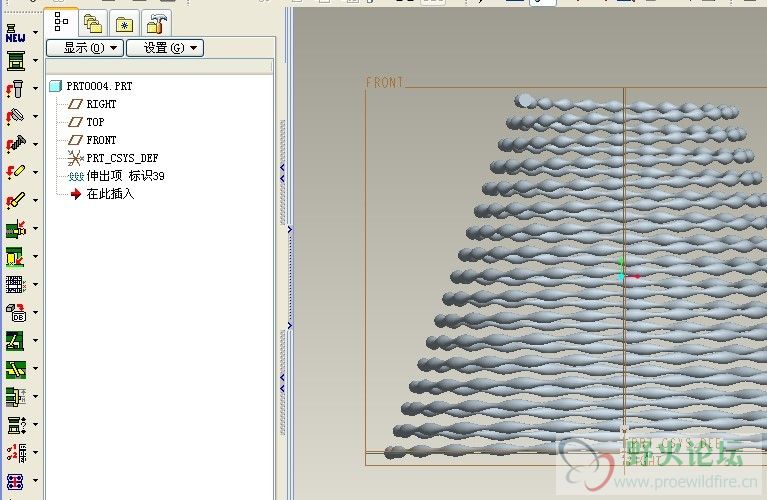This screenshot has height=500, width=767.
Task: Expand arrow beside the checkered table icon
Action: coord(35,284)
